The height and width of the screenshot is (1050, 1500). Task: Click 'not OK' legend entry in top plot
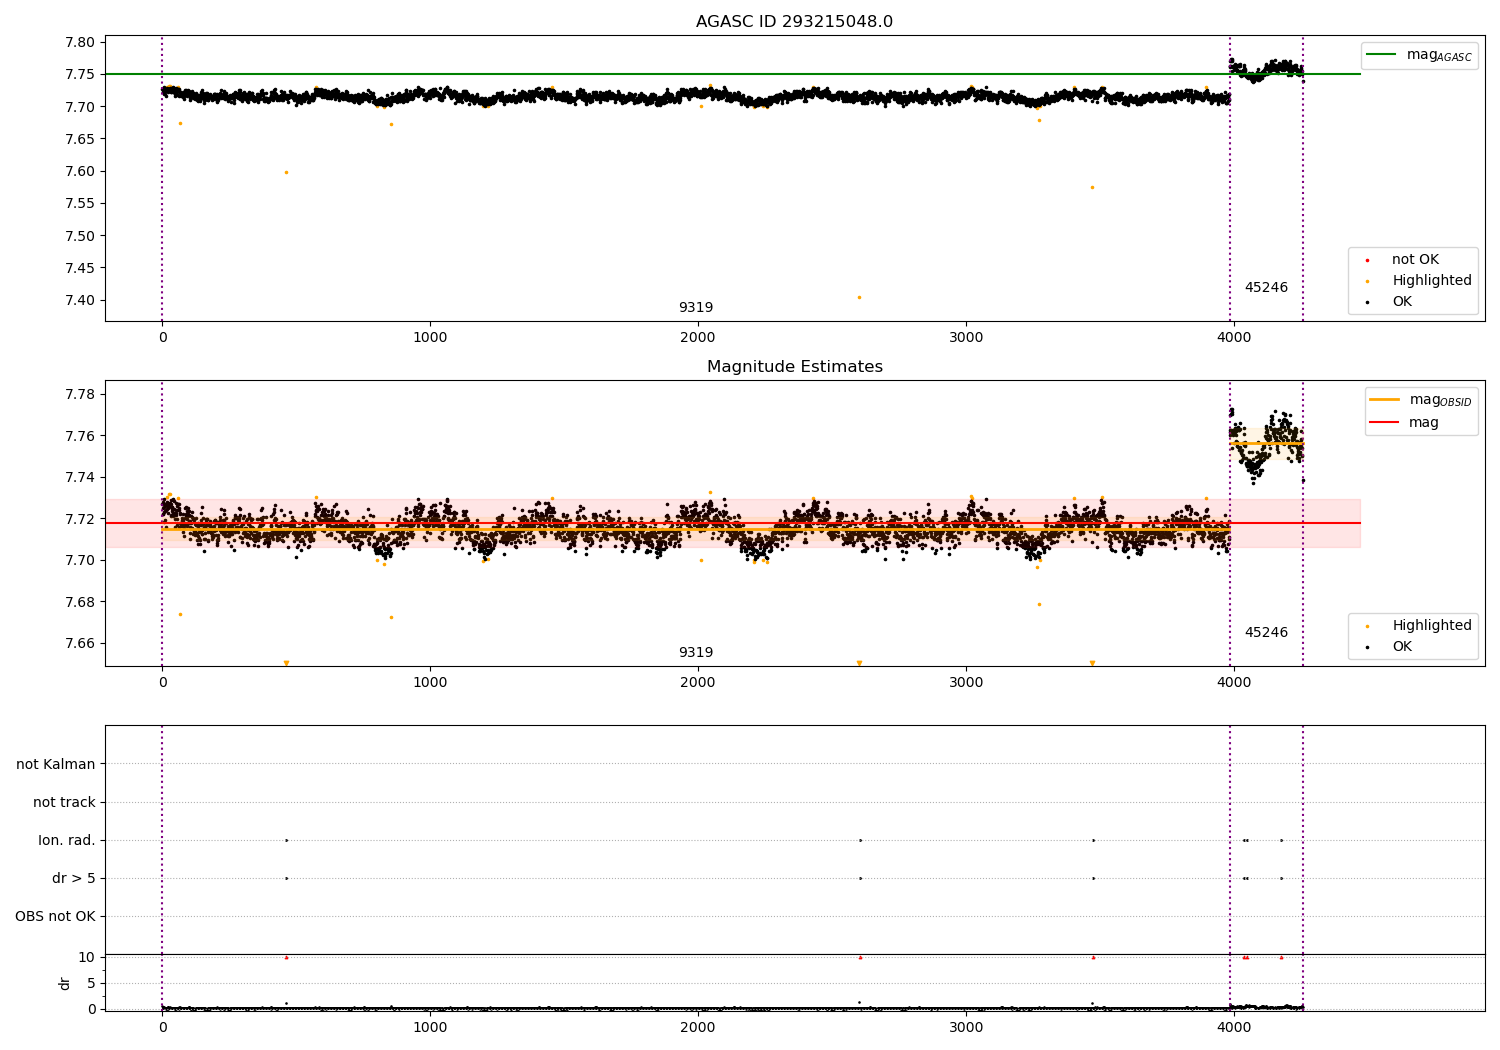(1415, 260)
